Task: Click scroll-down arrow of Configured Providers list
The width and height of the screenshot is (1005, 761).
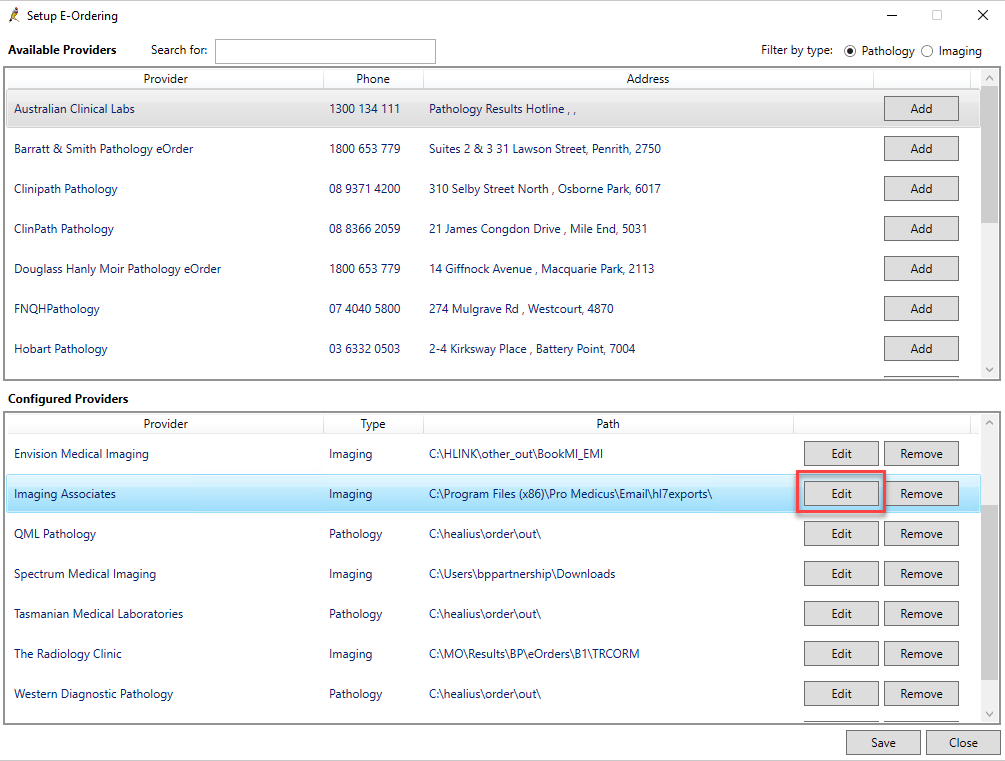Action: pos(989,714)
